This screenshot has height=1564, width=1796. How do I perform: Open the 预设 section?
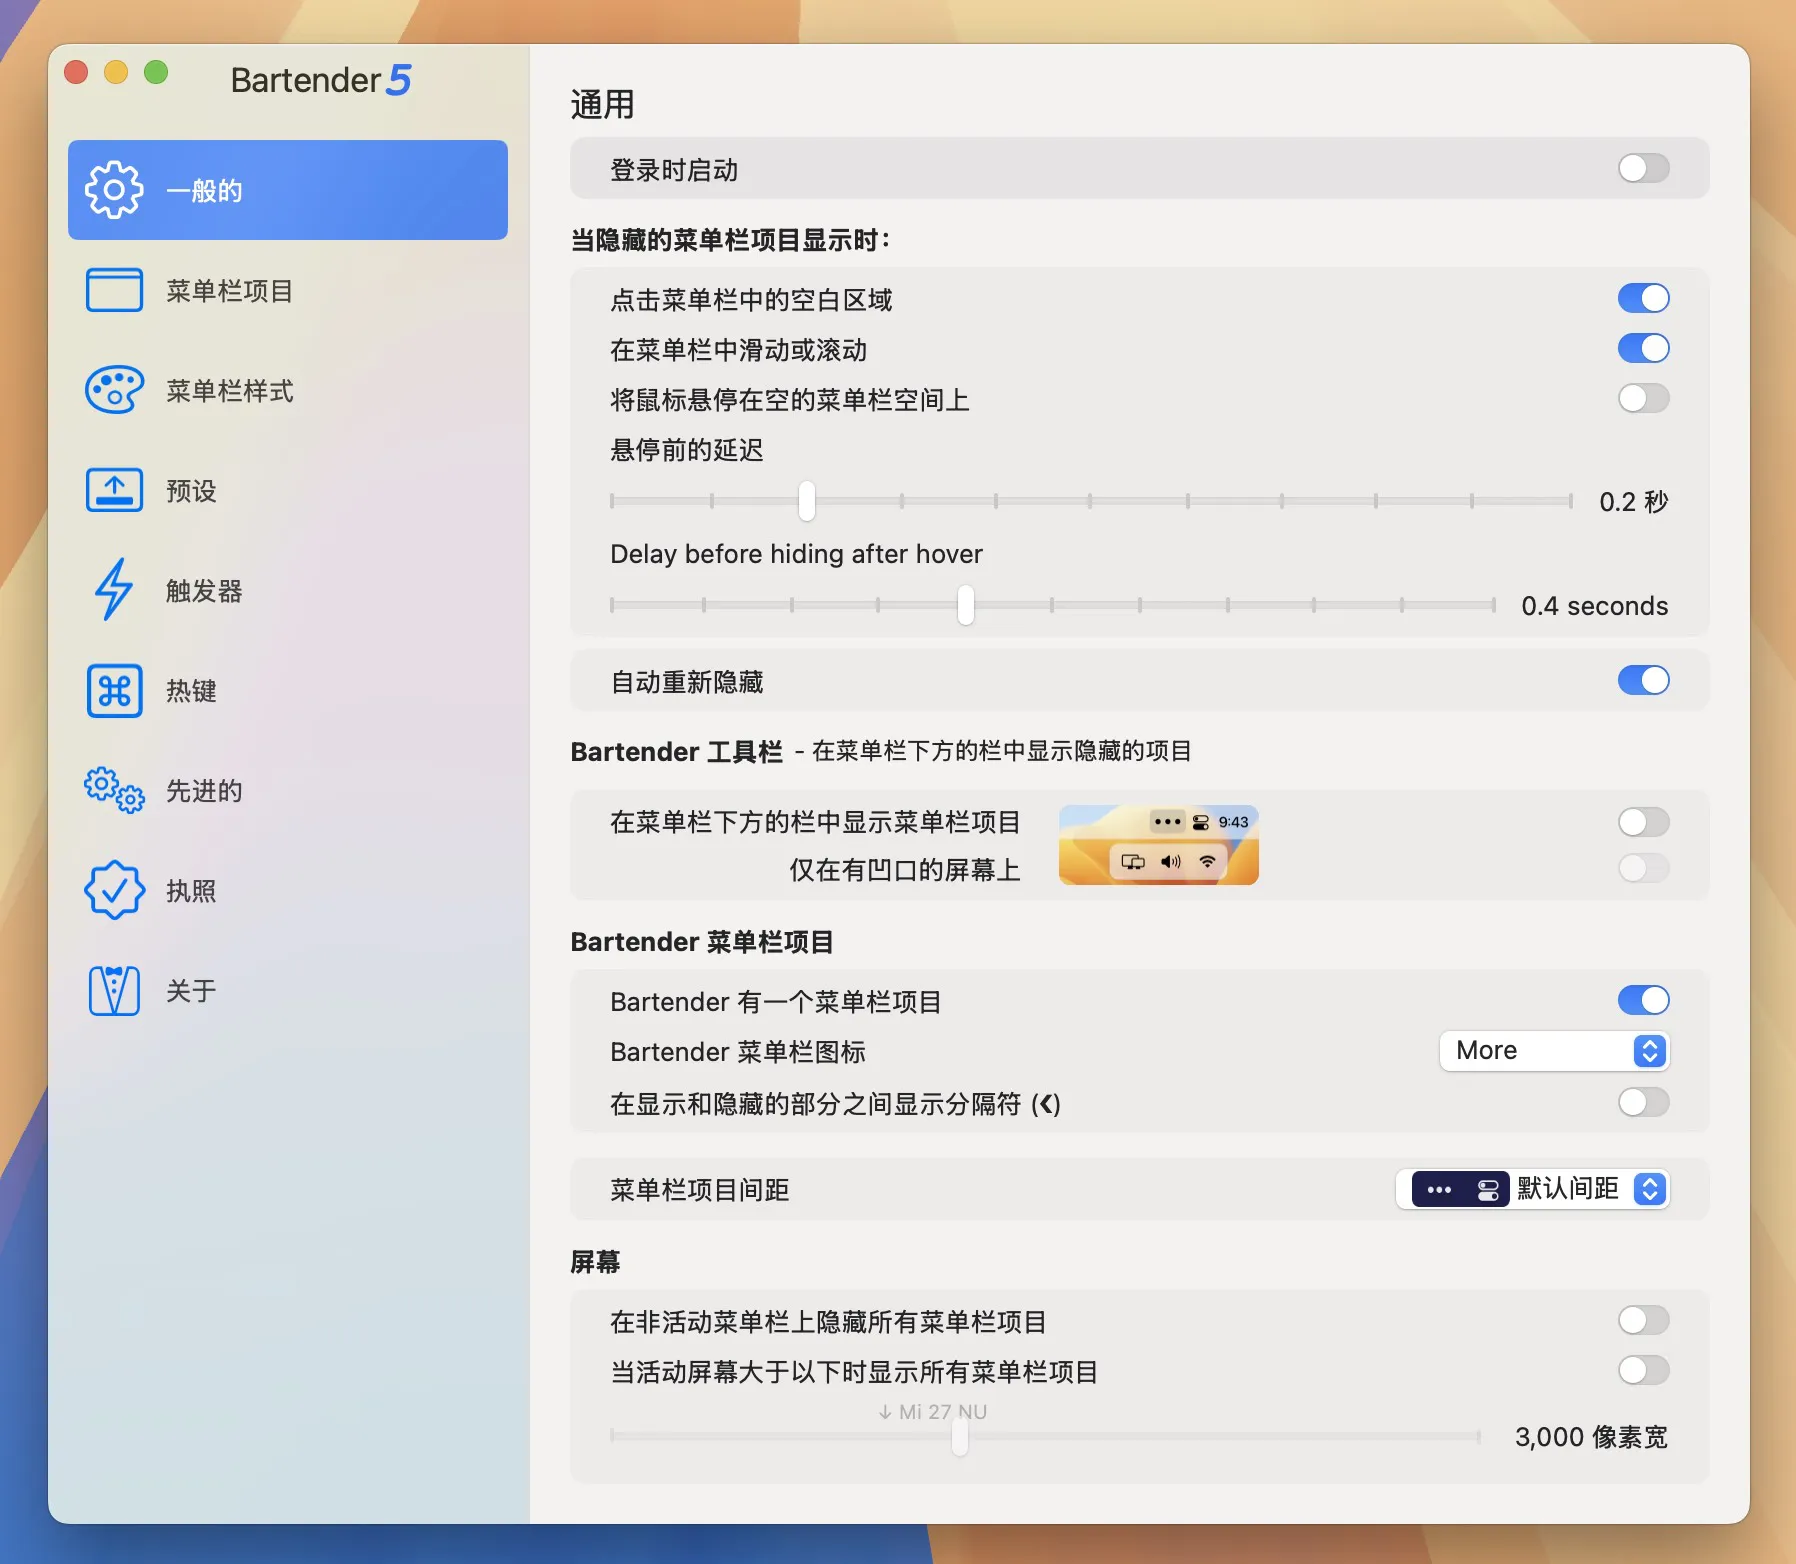[x=288, y=490]
